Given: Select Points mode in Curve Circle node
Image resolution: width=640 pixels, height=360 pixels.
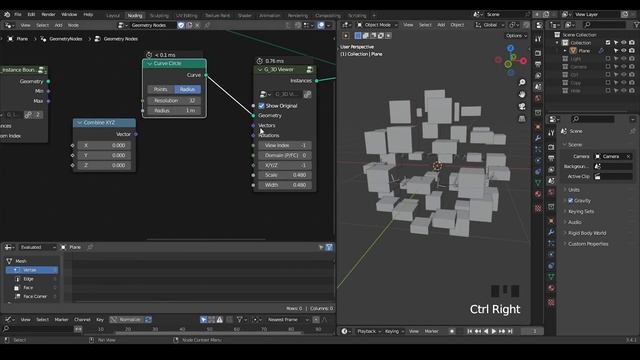Looking at the screenshot, I should pos(160,89).
